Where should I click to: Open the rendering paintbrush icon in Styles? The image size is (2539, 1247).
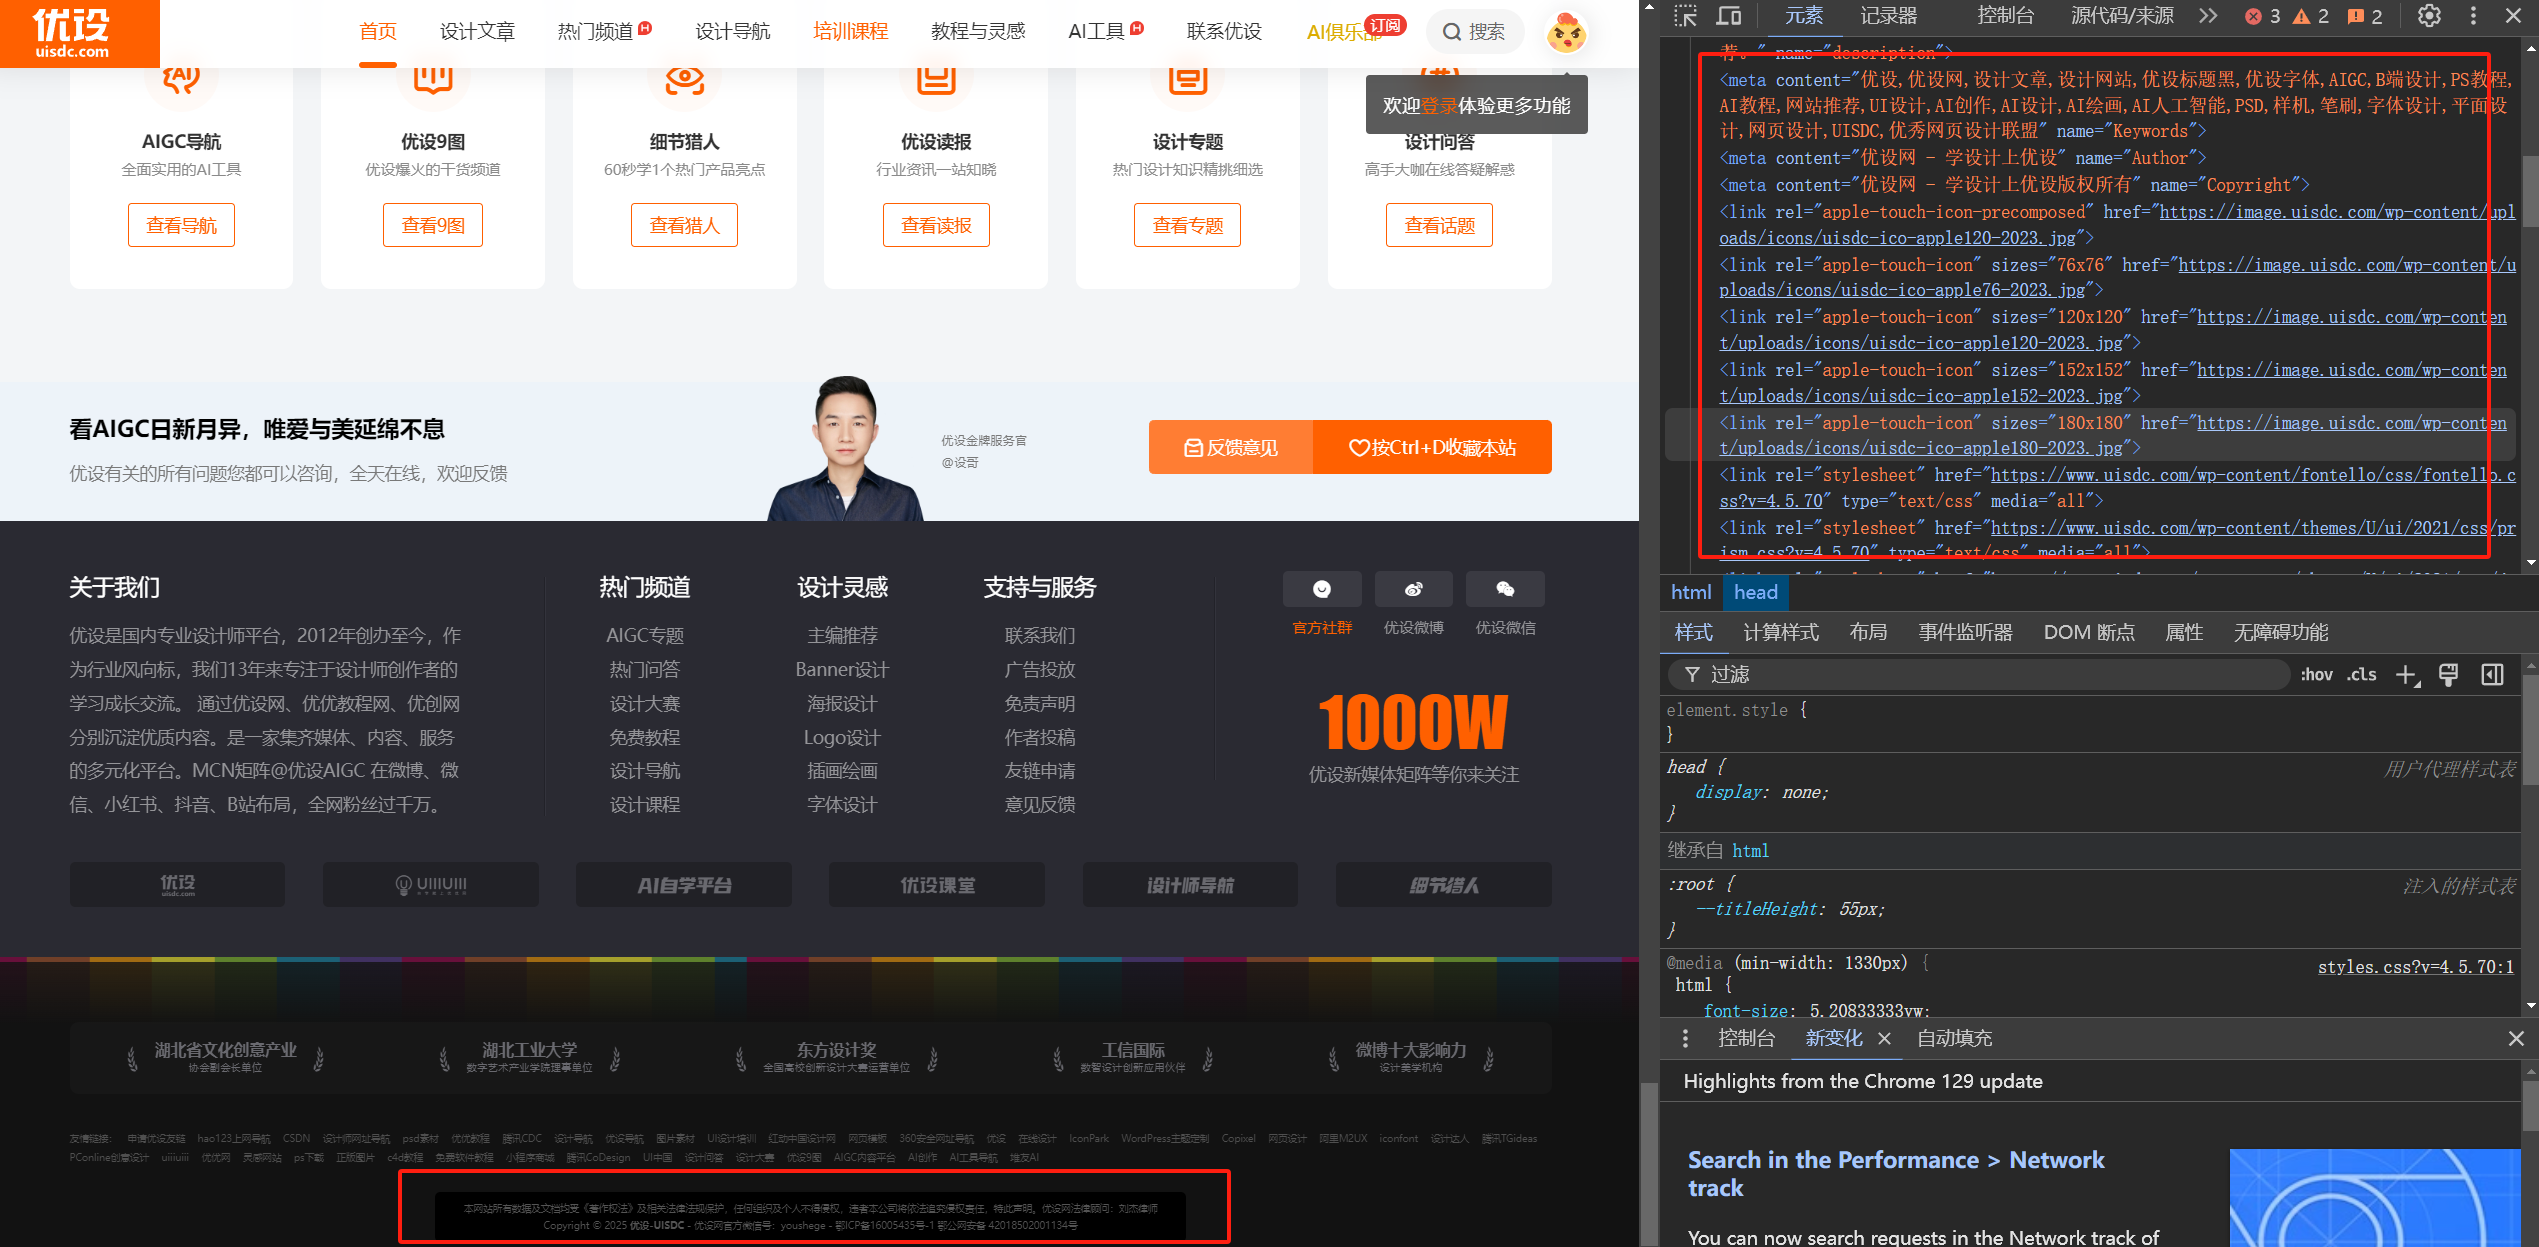point(2448,675)
